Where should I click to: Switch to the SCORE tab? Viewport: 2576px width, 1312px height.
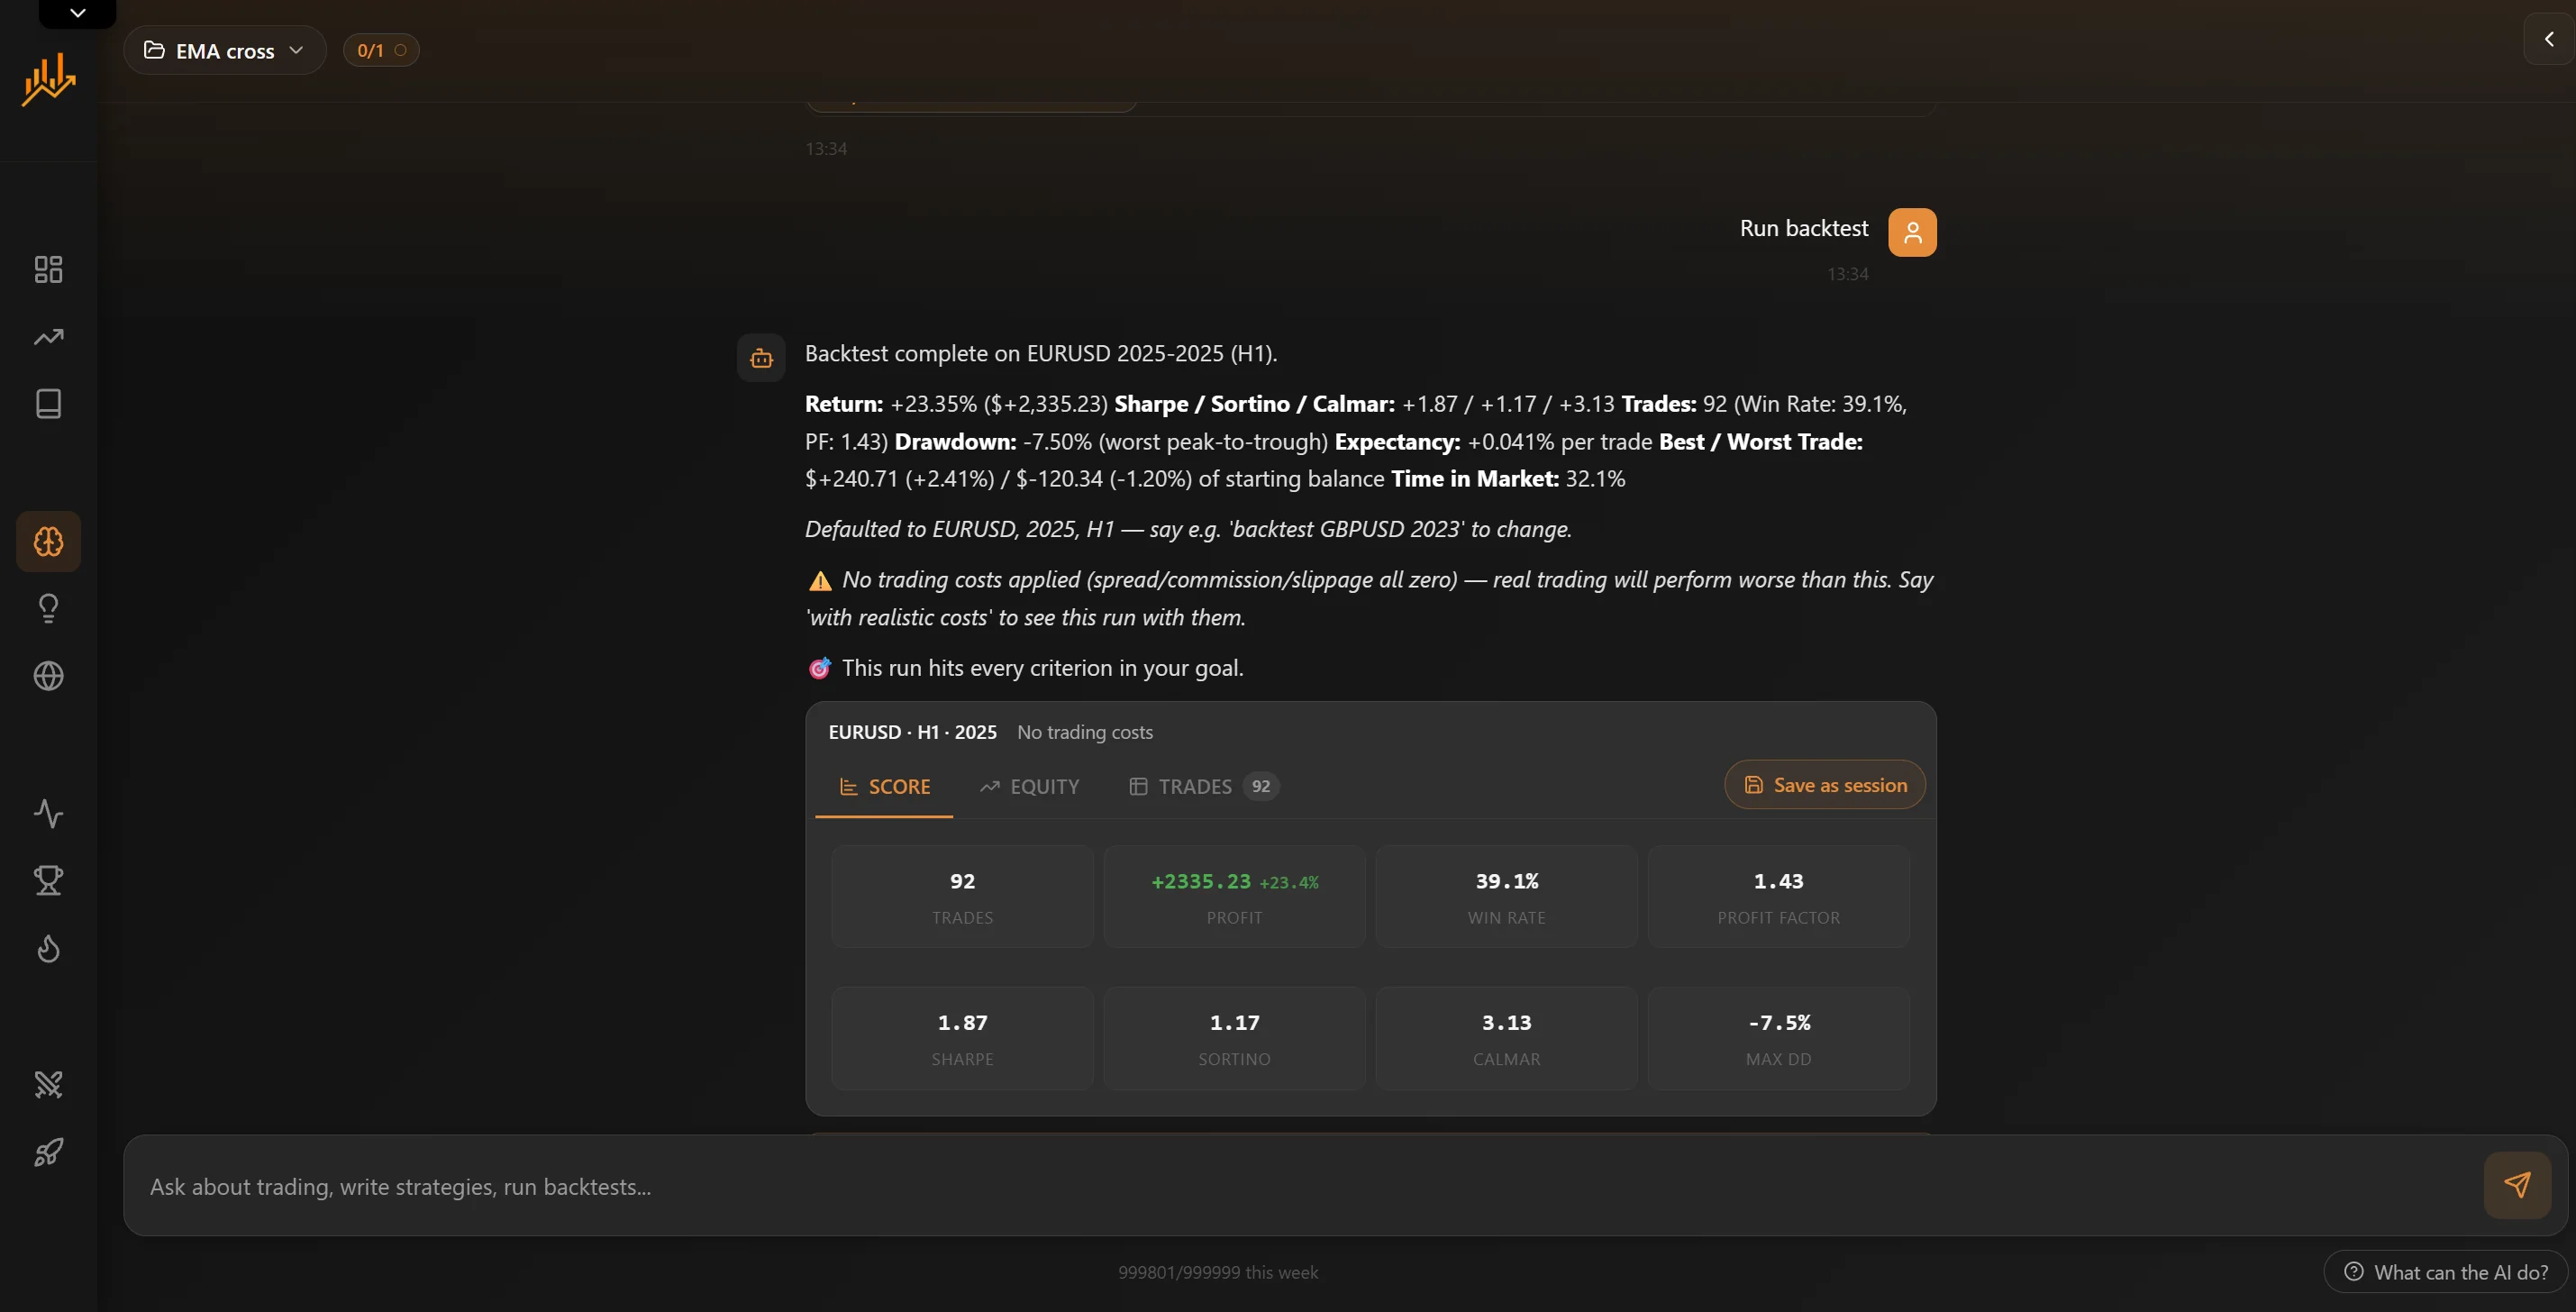[884, 787]
